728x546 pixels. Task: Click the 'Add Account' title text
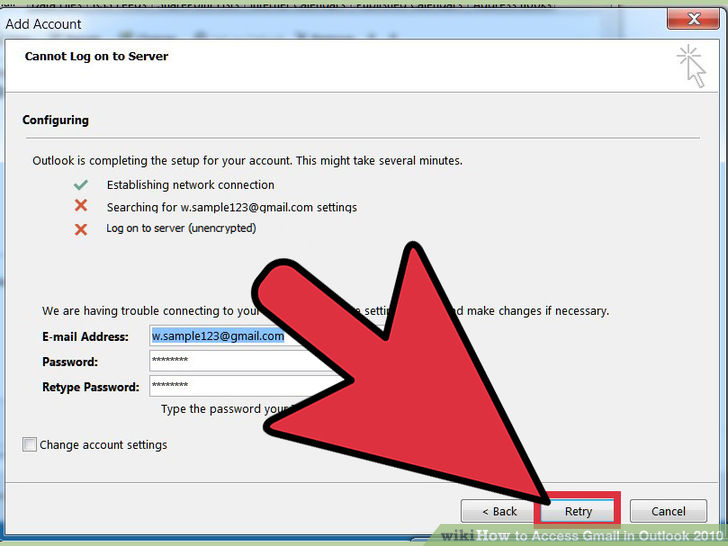point(43,24)
